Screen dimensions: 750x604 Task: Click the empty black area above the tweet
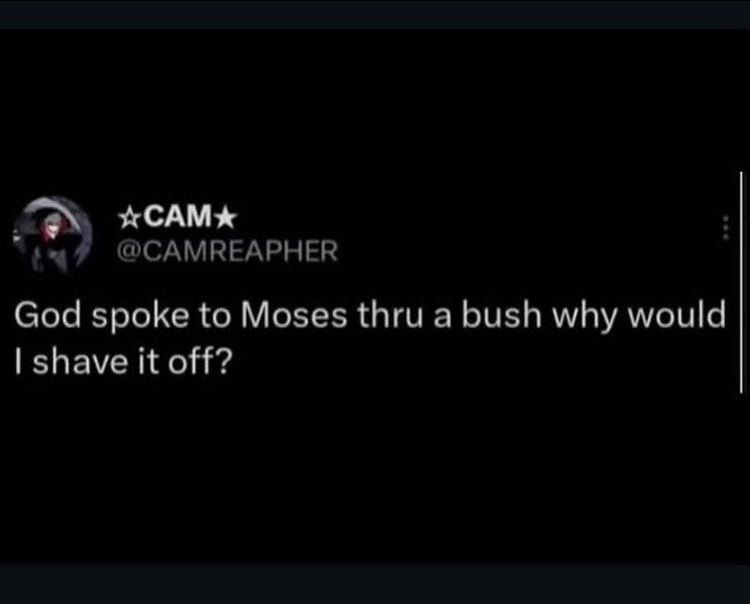pyautogui.click(x=375, y=110)
